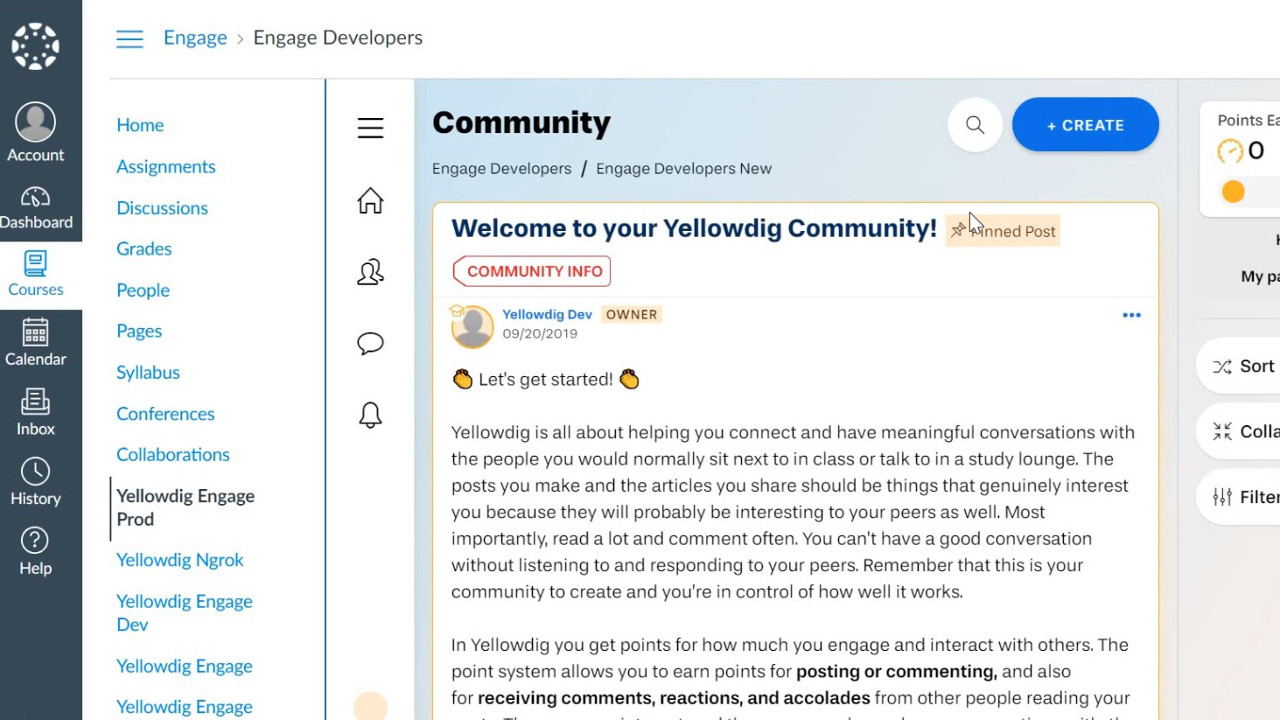Image resolution: width=1280 pixels, height=720 pixels.
Task: Go to the Dashboard in global navigation
Action: coord(36,208)
